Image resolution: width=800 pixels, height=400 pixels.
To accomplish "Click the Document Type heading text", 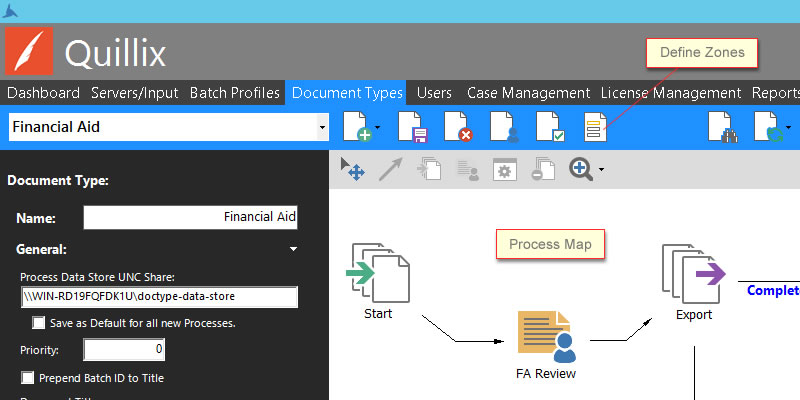I will [x=58, y=181].
